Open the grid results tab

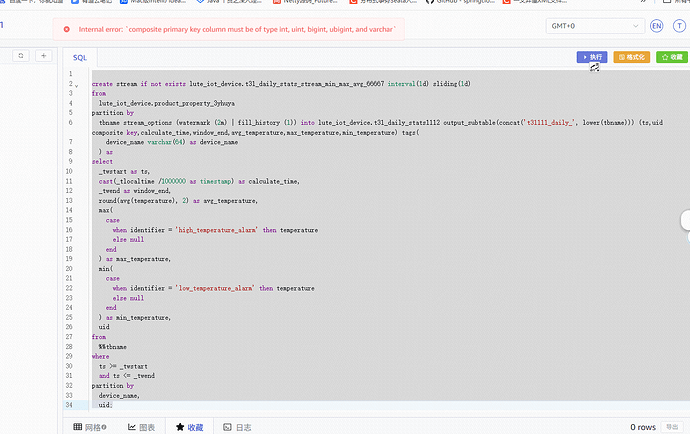tap(93, 427)
